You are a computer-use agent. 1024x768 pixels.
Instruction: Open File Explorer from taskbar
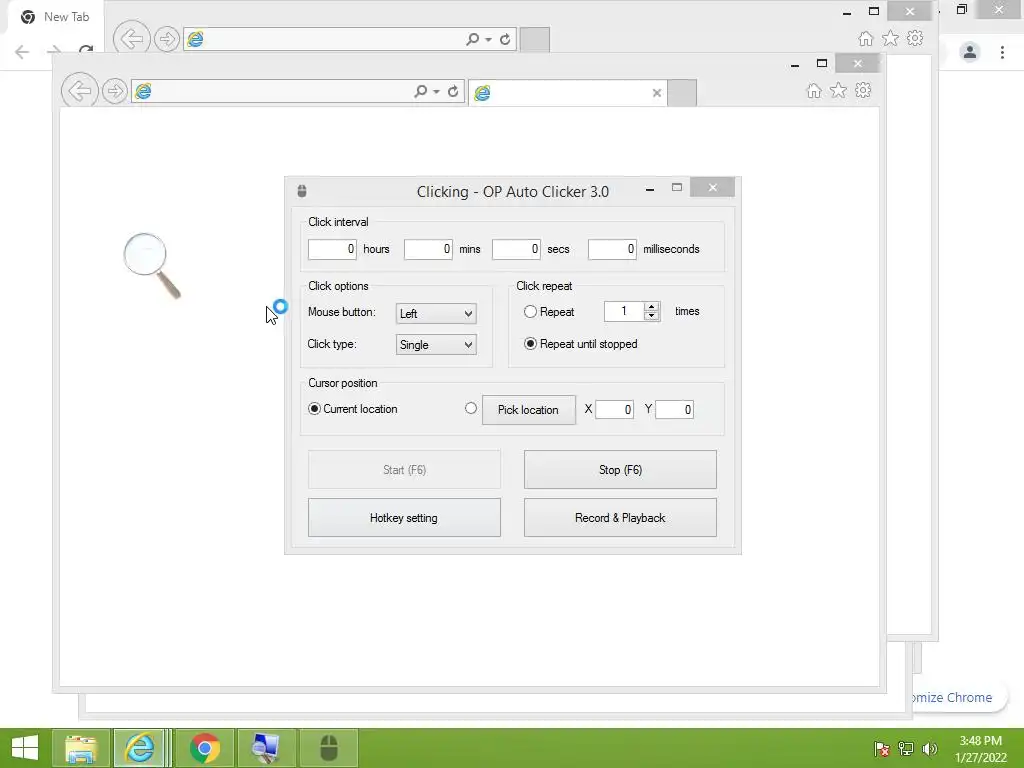[81, 748]
